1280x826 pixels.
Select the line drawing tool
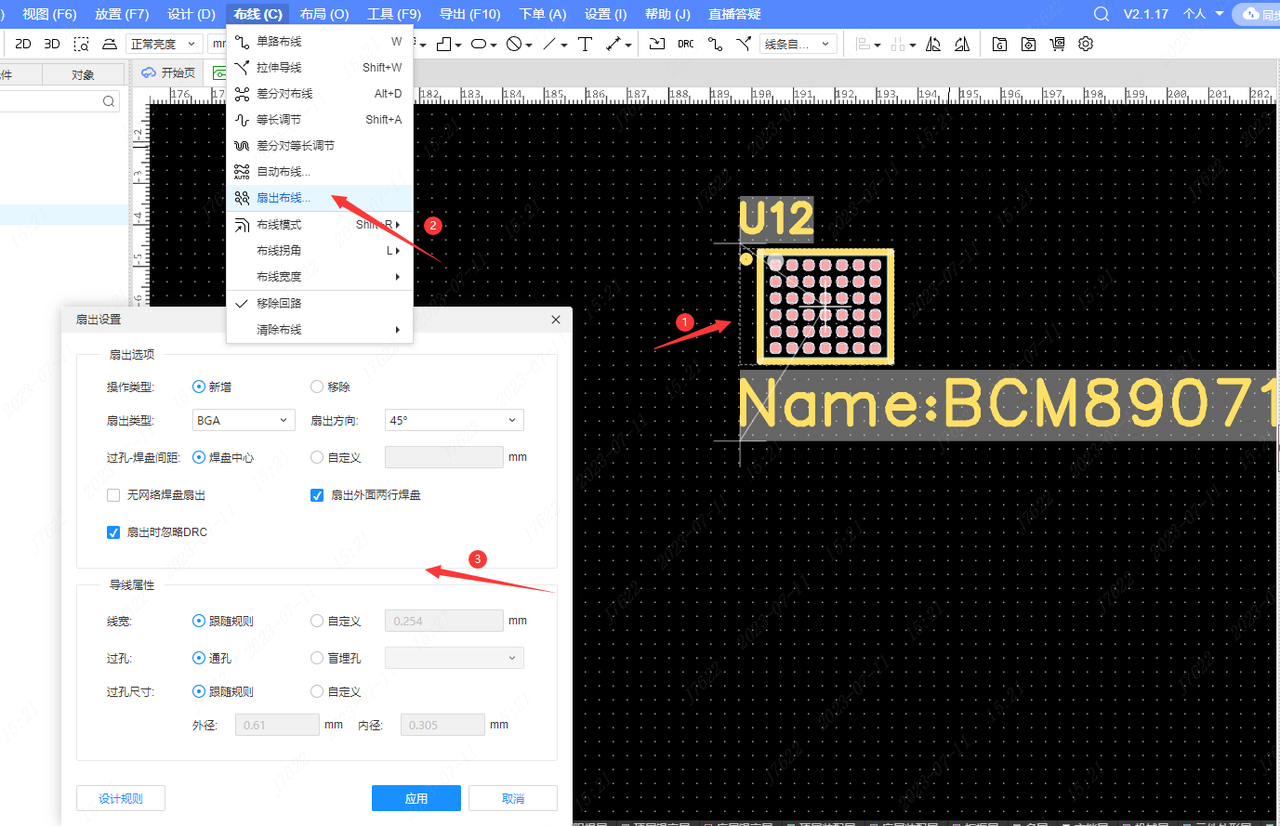click(550, 44)
